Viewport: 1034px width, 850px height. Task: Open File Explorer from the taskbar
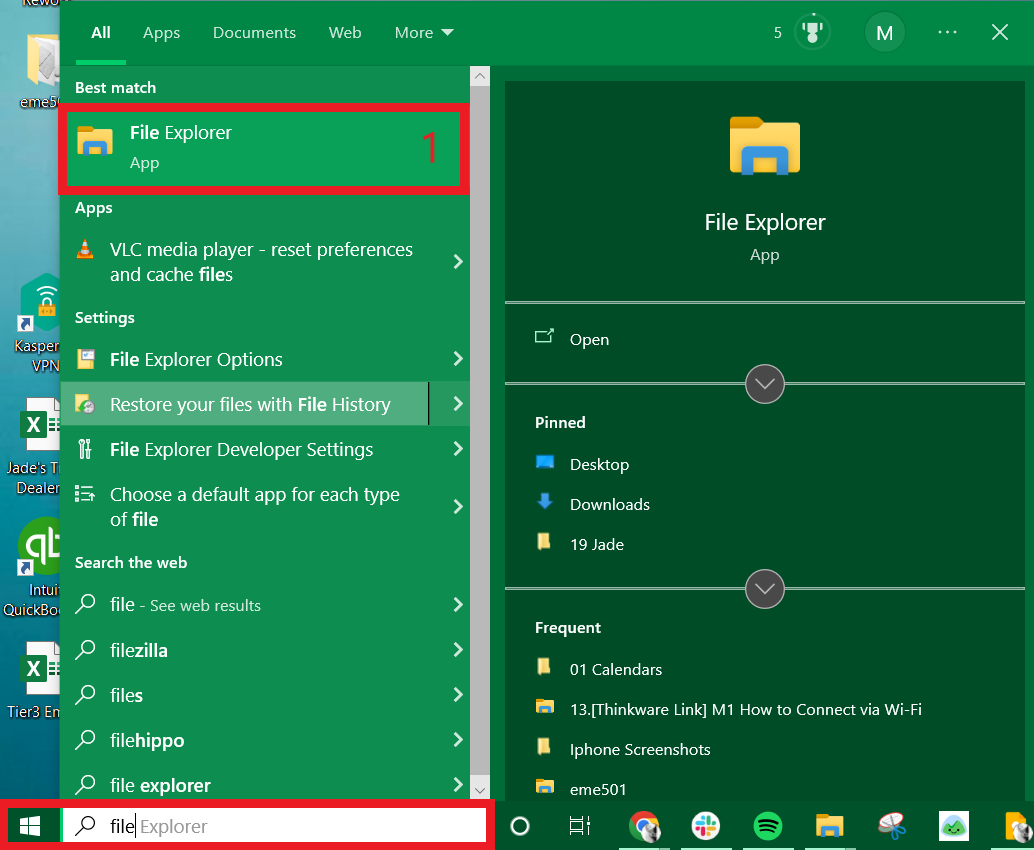(x=830, y=826)
